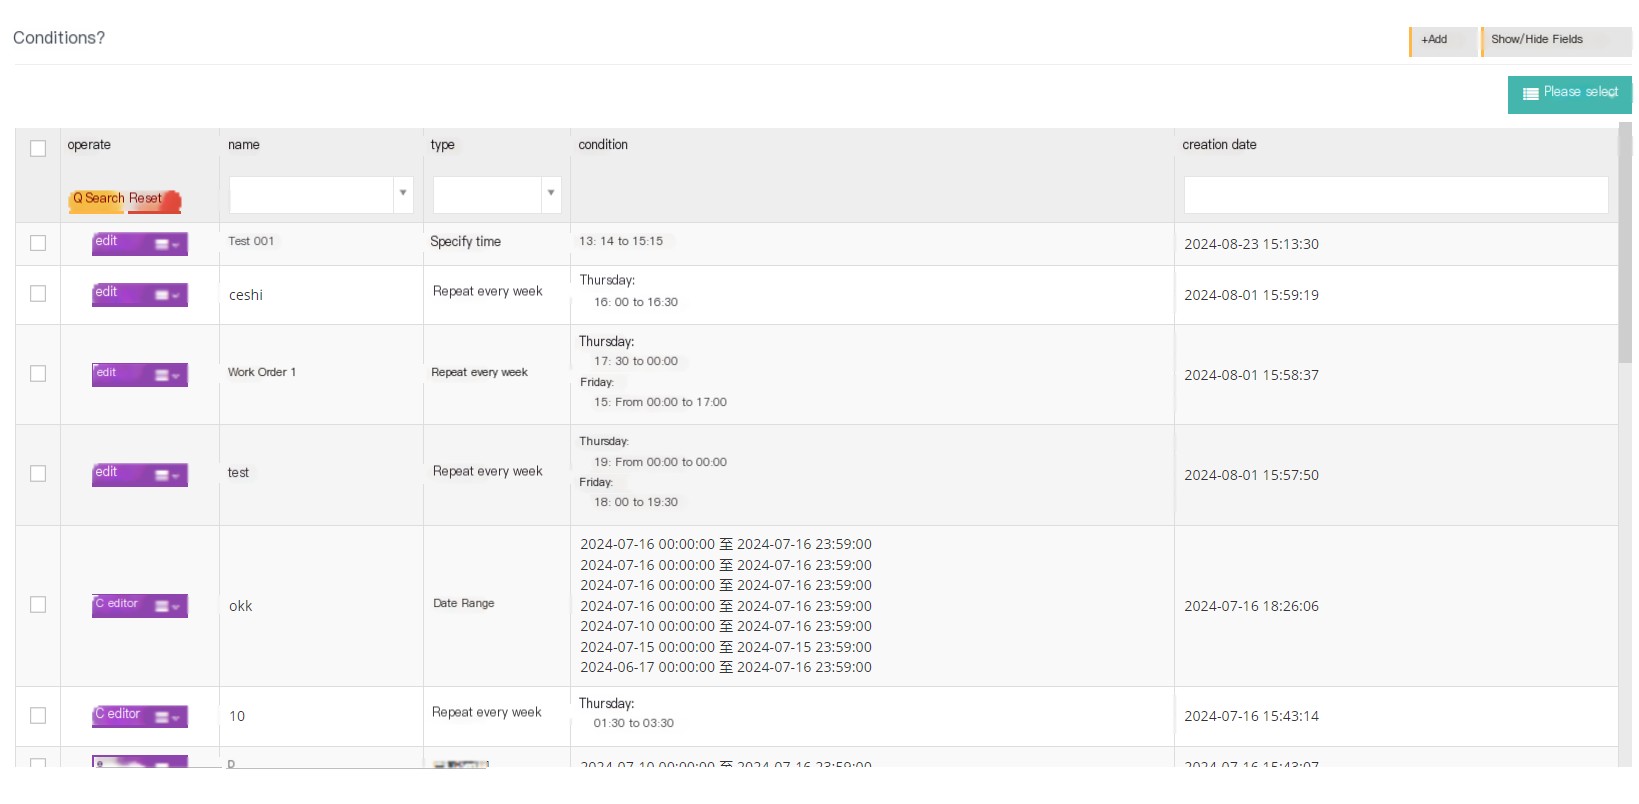The image size is (1639, 804).
Task: Check the box for the ceshi row
Action: pos(38,294)
